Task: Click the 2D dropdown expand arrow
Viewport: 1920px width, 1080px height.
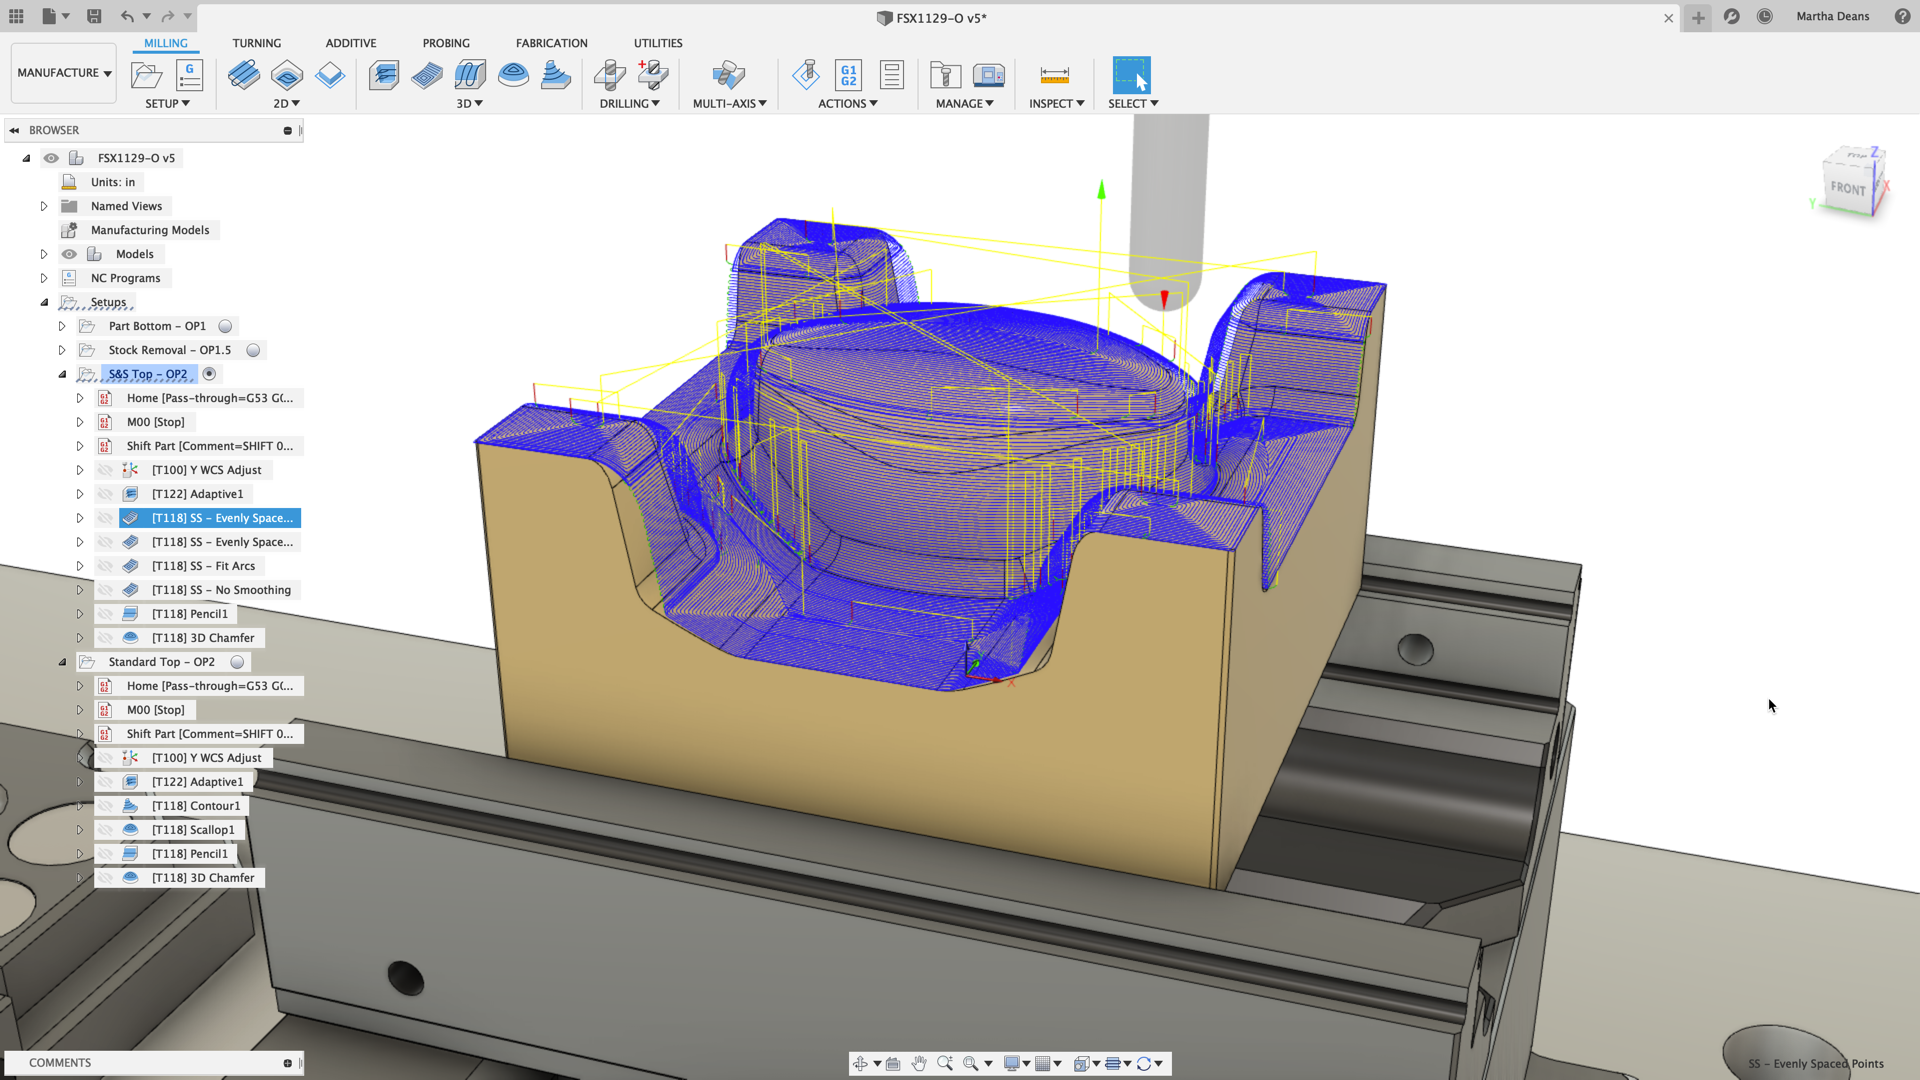Action: 295,103
